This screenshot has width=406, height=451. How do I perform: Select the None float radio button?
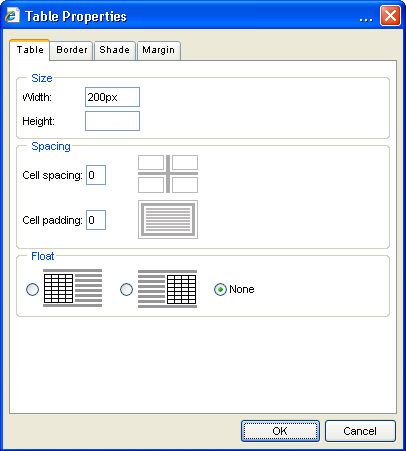[220, 289]
